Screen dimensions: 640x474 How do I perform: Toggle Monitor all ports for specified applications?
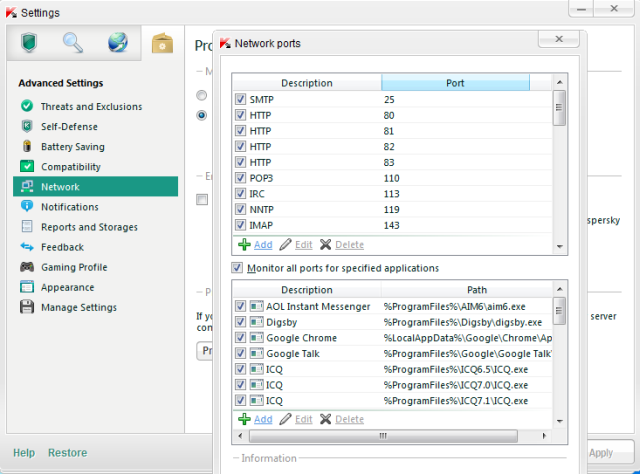pyautogui.click(x=237, y=268)
